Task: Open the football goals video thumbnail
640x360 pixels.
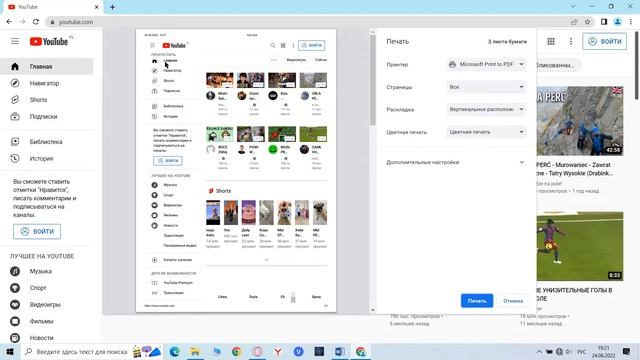Action: click(x=580, y=246)
